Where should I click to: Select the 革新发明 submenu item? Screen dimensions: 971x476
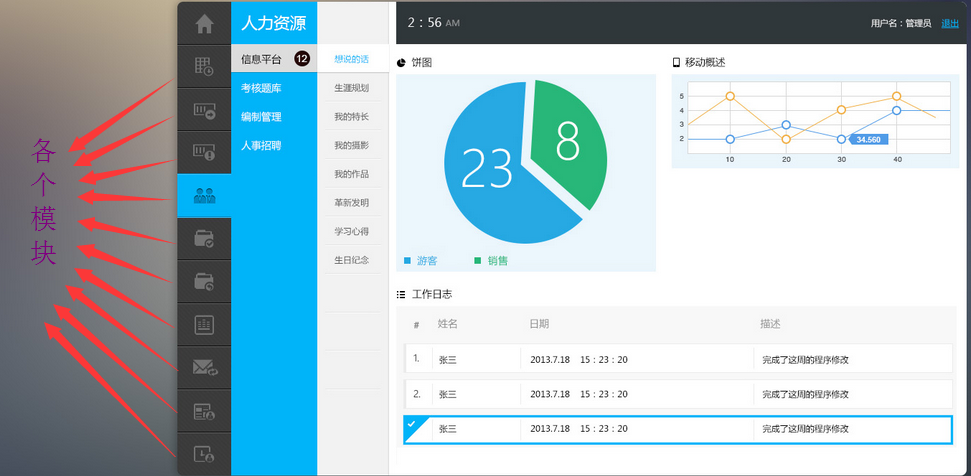352,202
